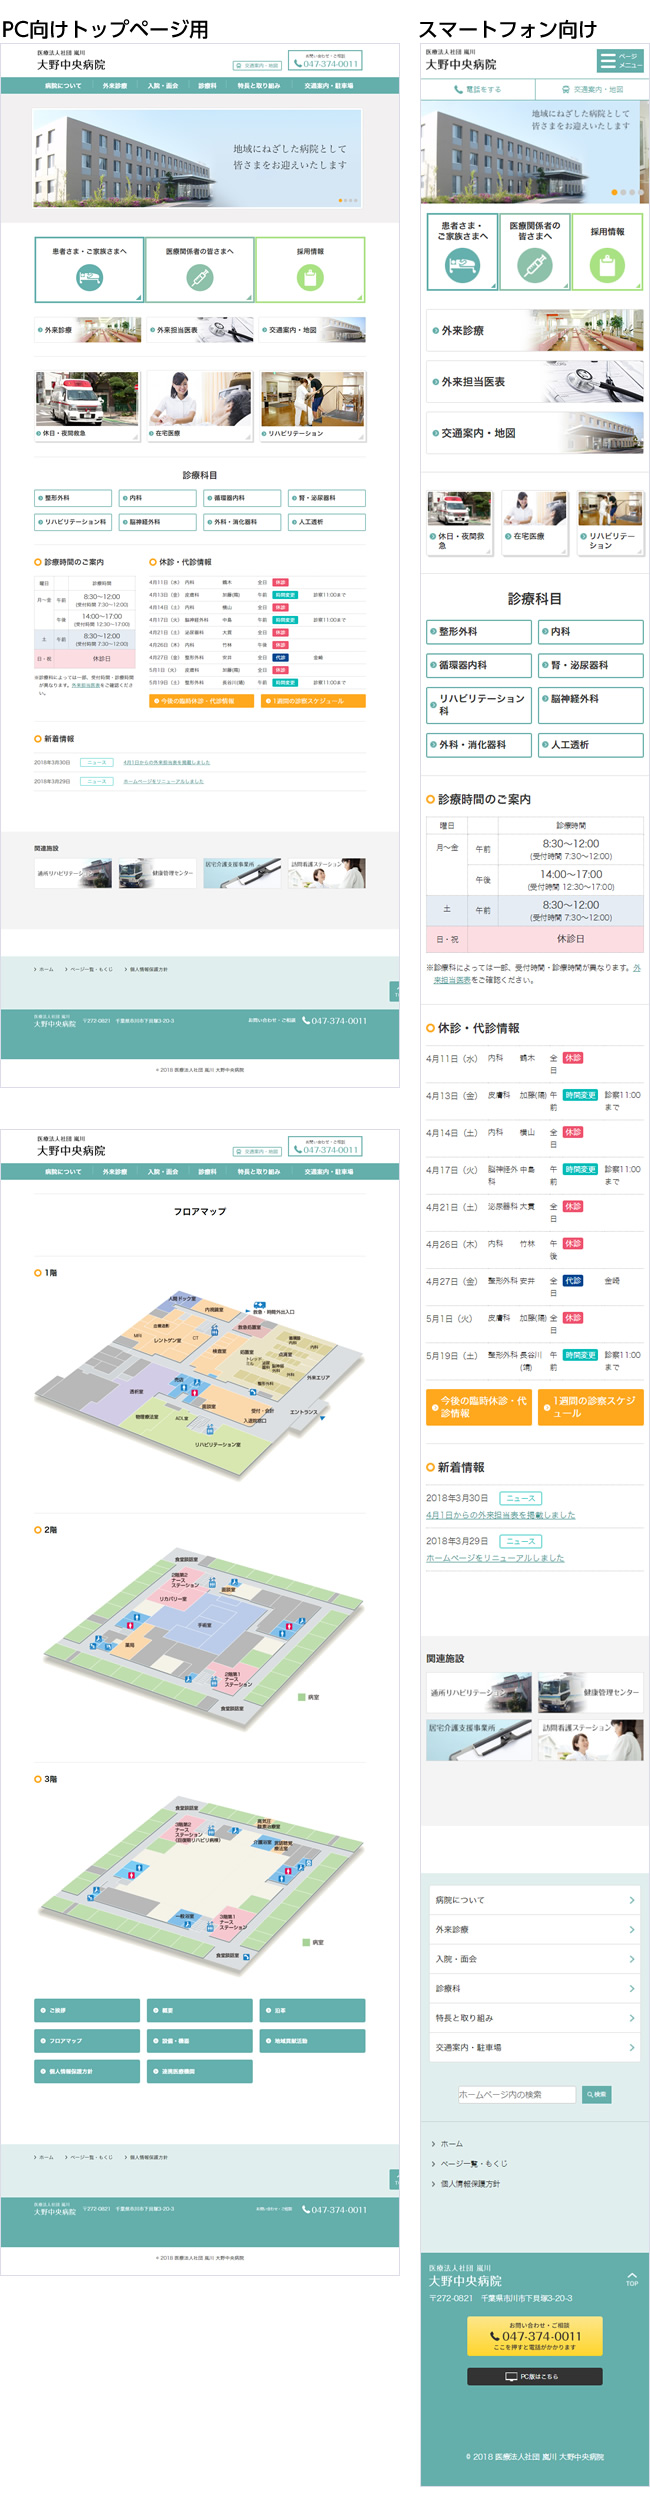Open 4月1日からの外来担当表 news link on smartphone
This screenshot has height=2509, width=650.
pyautogui.click(x=500, y=1515)
